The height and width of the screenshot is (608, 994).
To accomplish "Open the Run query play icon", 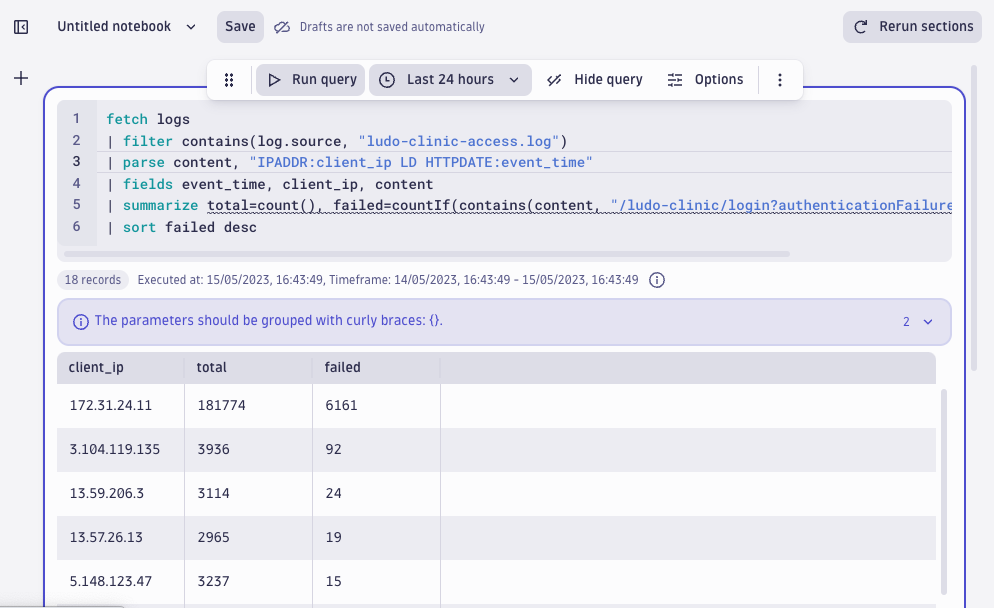I will point(273,80).
